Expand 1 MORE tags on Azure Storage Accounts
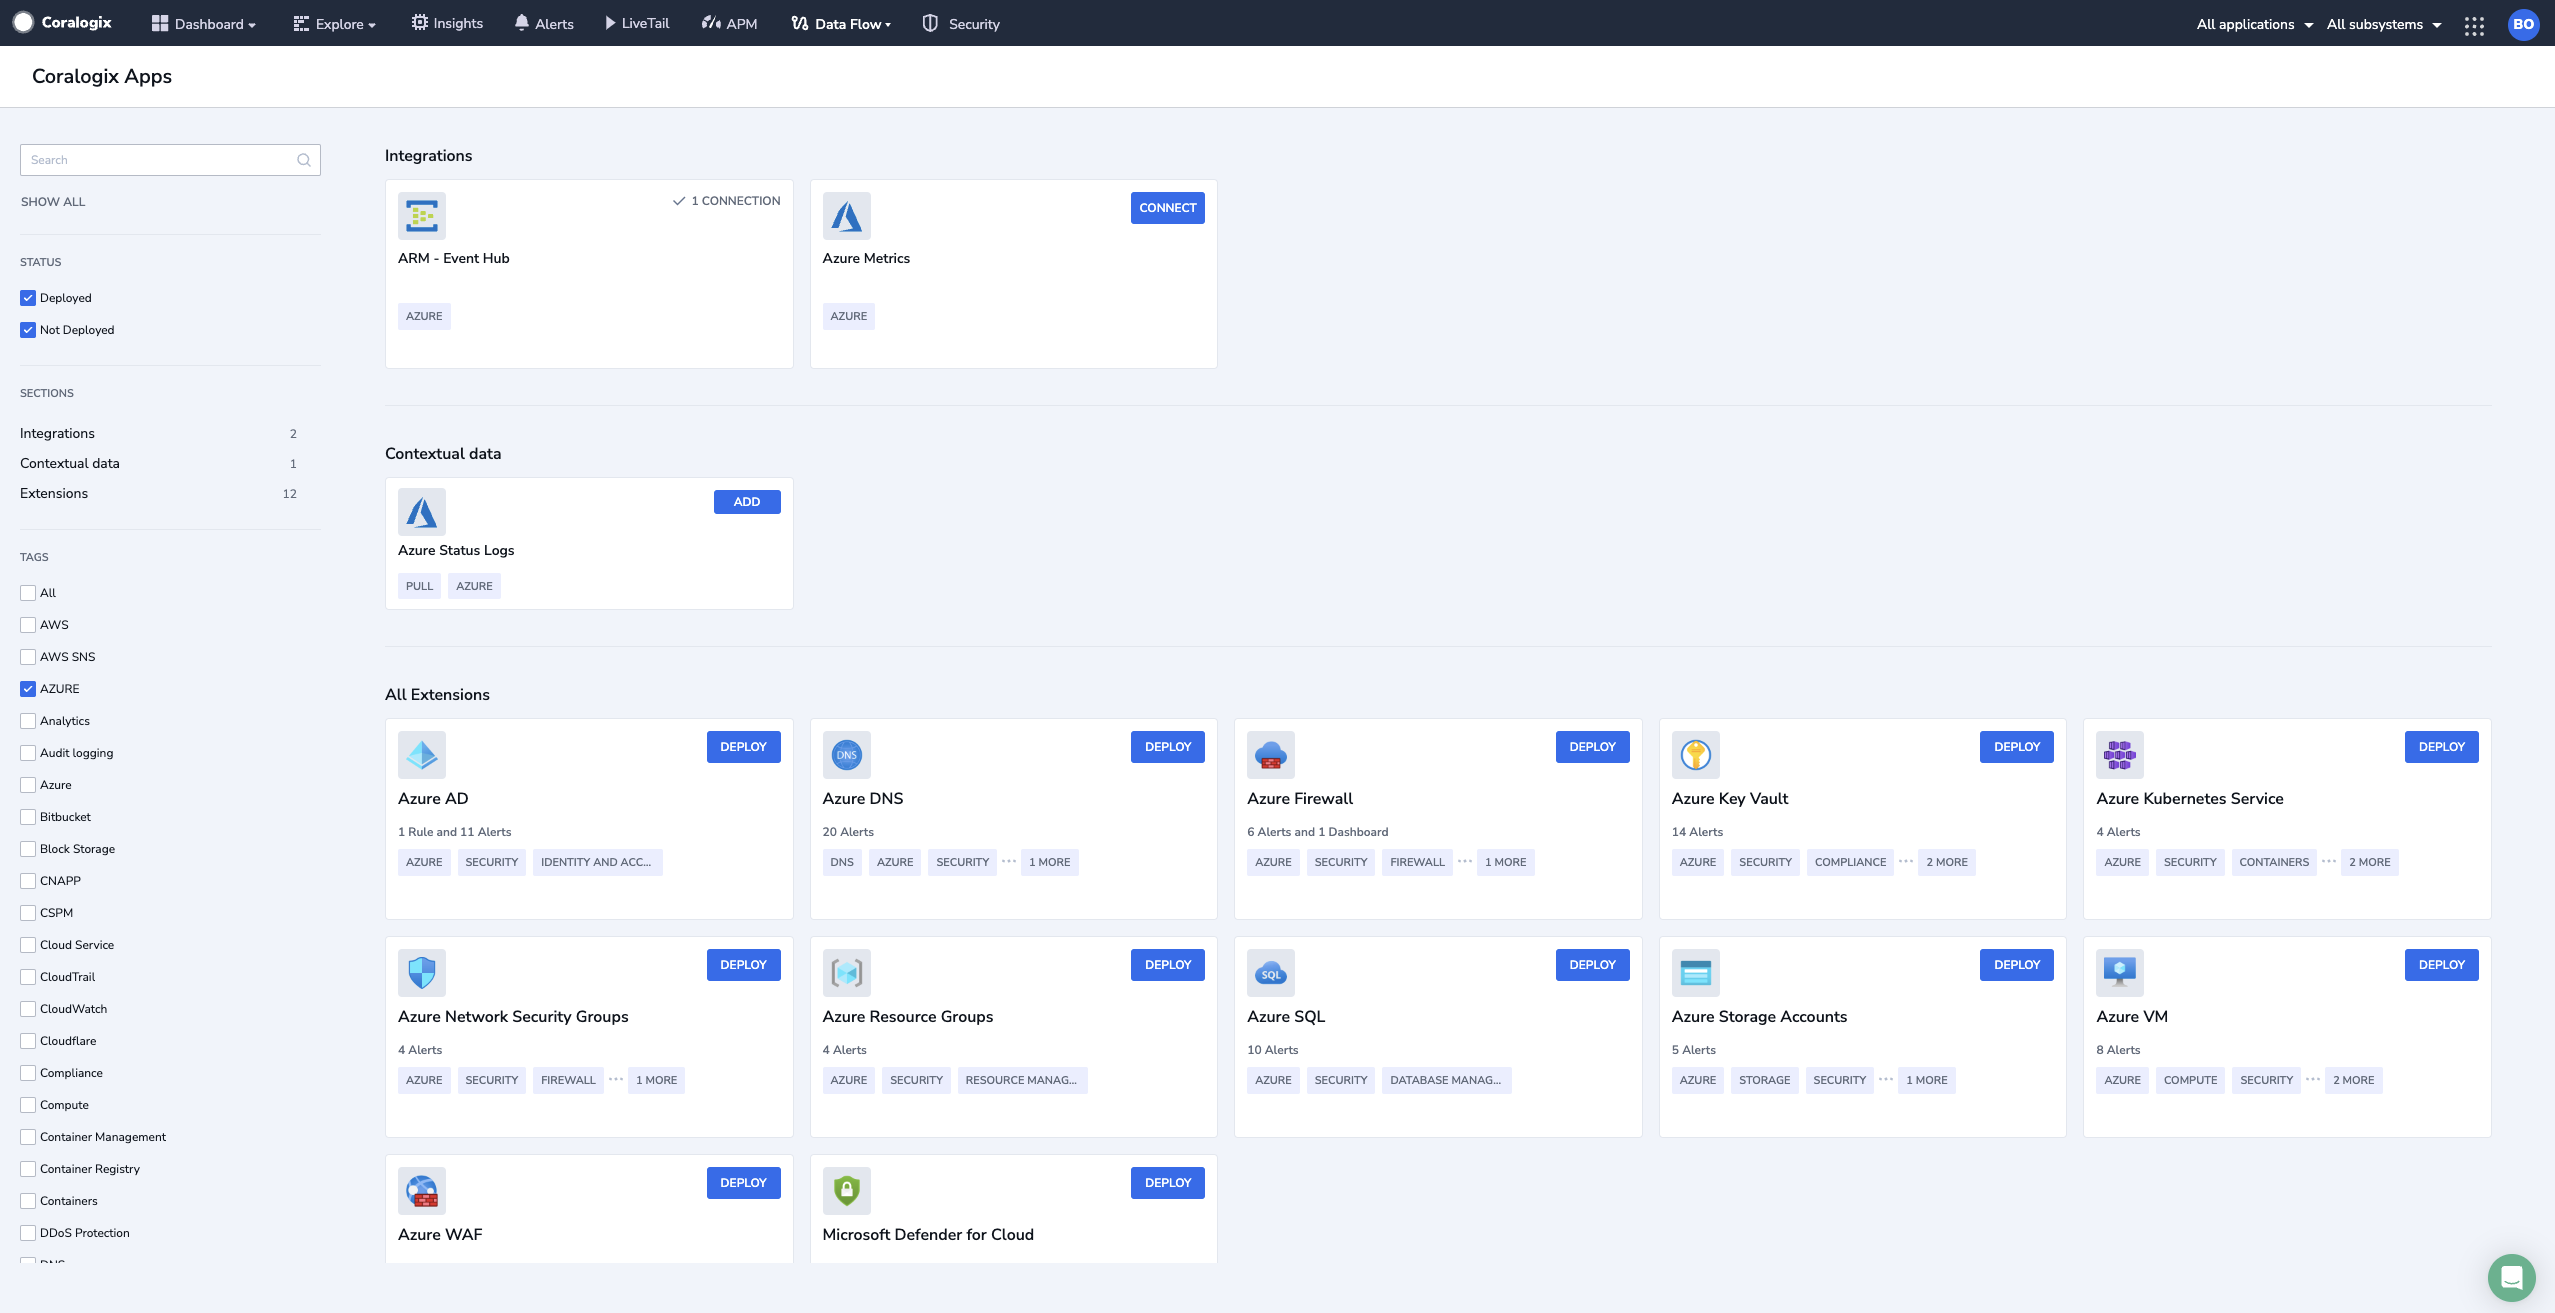2555x1313 pixels. (x=1926, y=1080)
